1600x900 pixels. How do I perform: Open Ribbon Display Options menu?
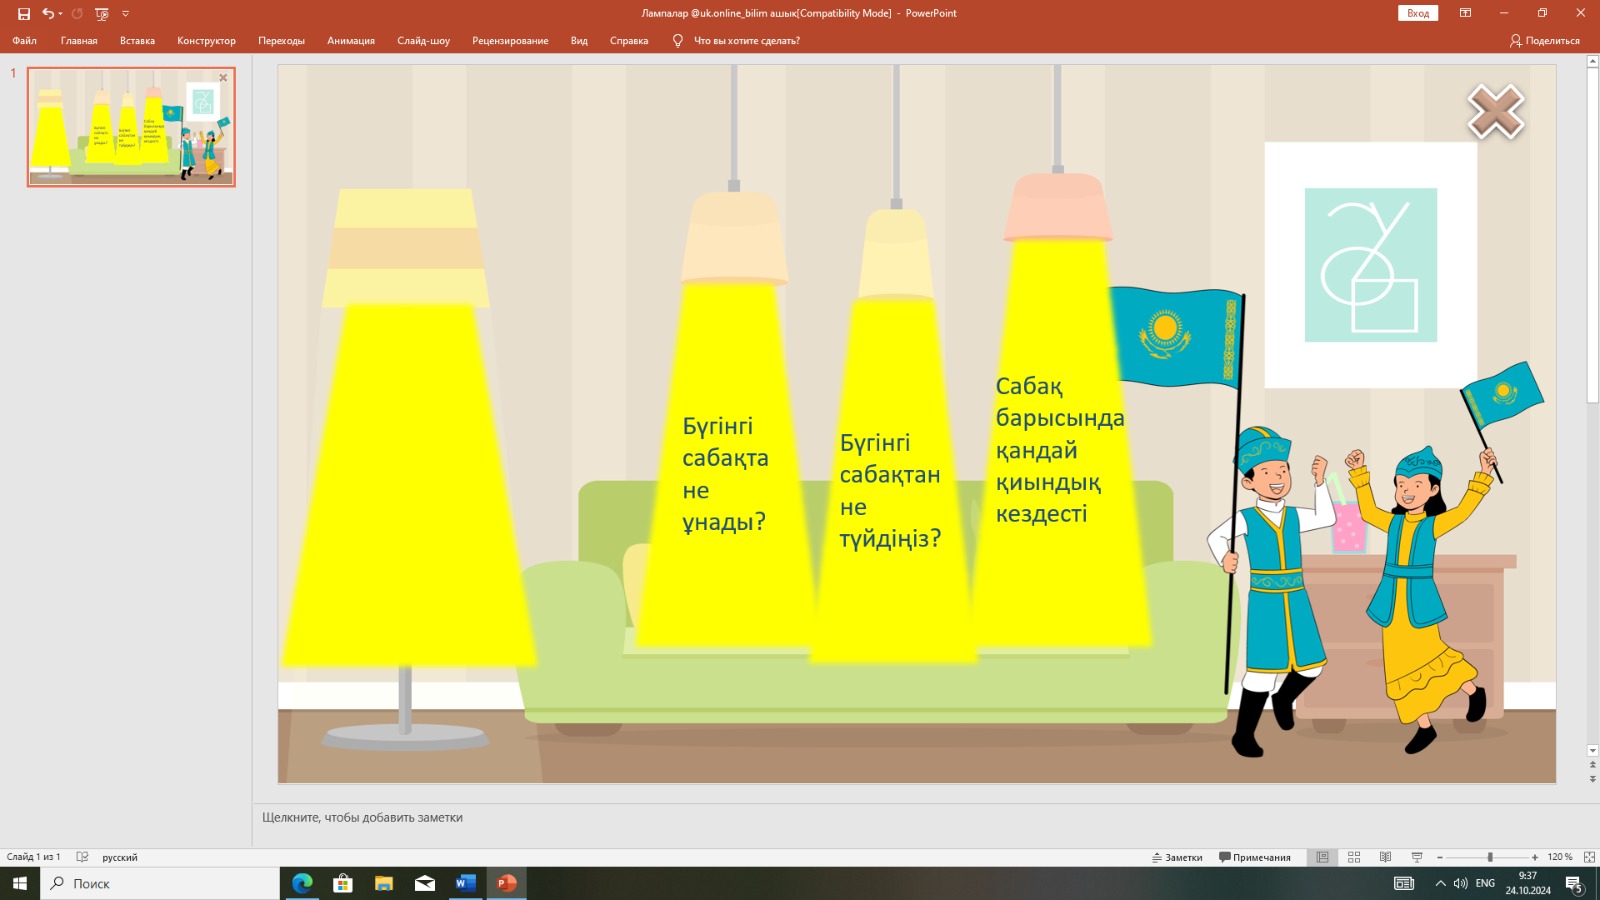coord(1465,13)
